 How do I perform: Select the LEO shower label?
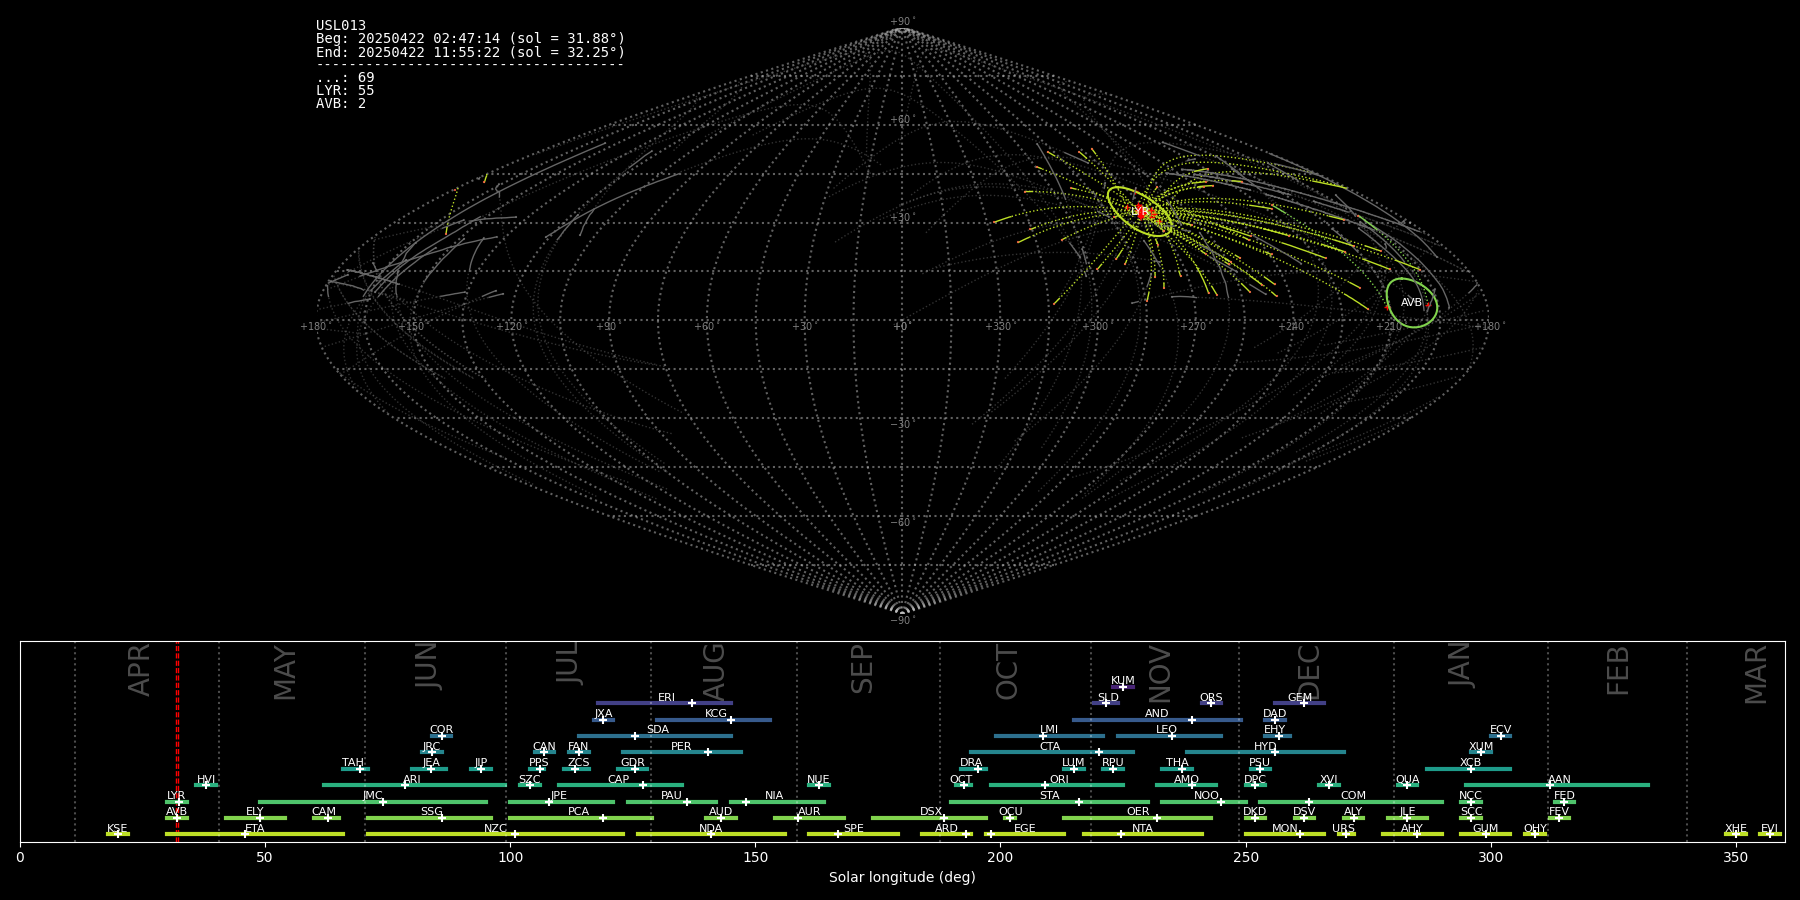[x=1167, y=730]
